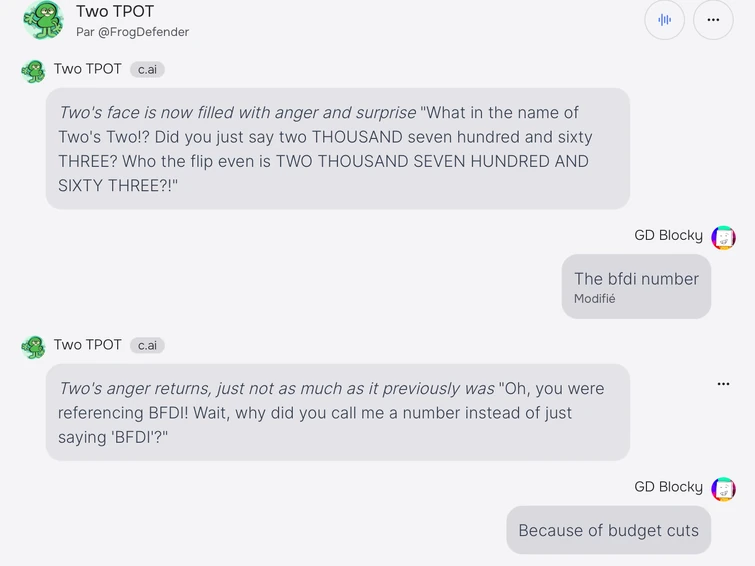Click the first c.ai badge

click(147, 70)
